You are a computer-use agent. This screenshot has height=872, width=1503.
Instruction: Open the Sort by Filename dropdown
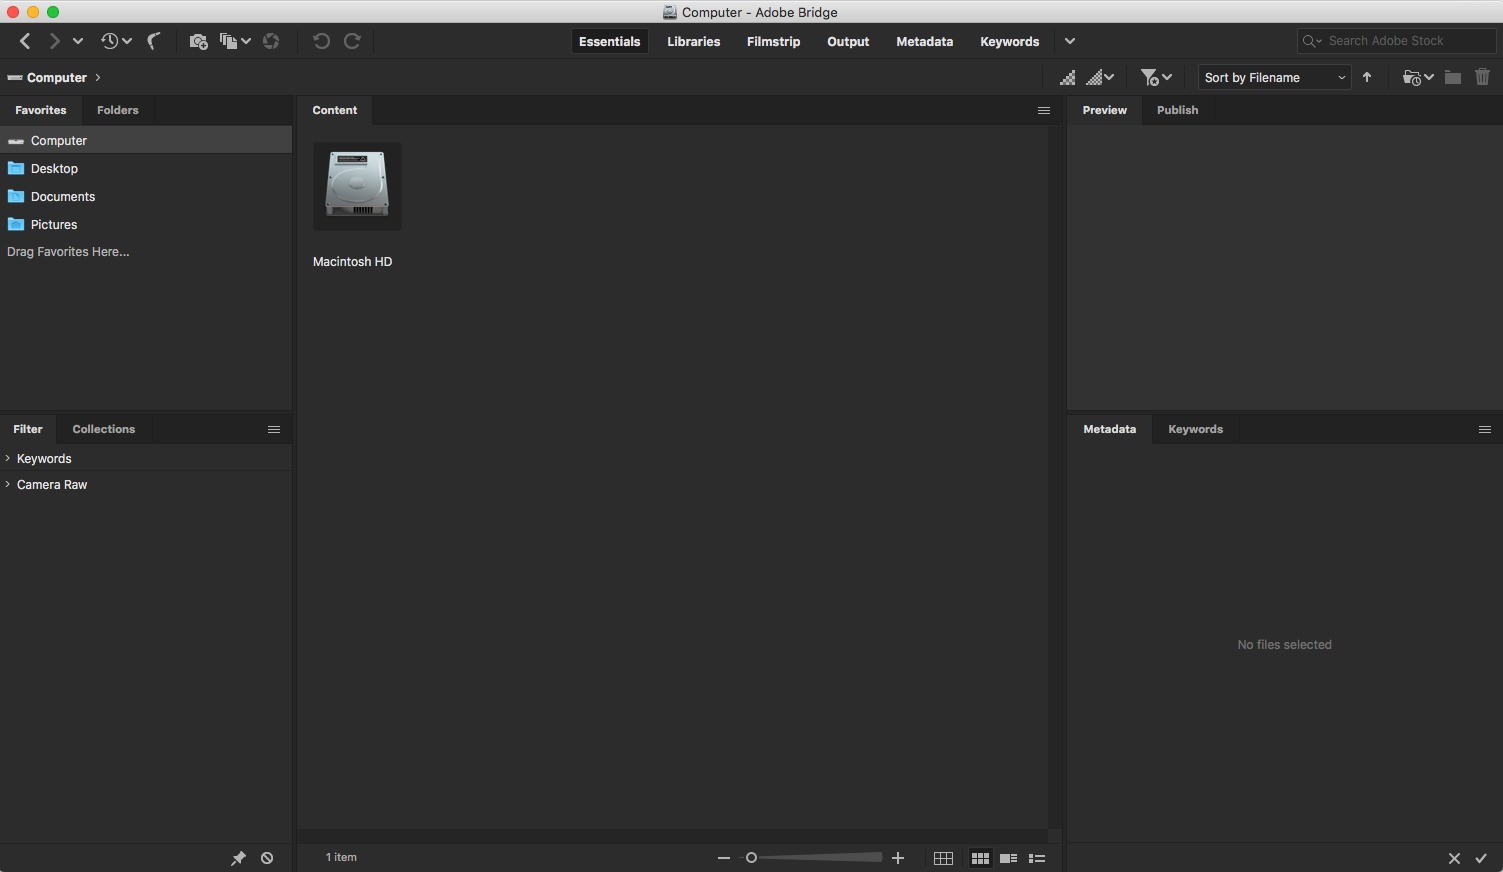1273,77
